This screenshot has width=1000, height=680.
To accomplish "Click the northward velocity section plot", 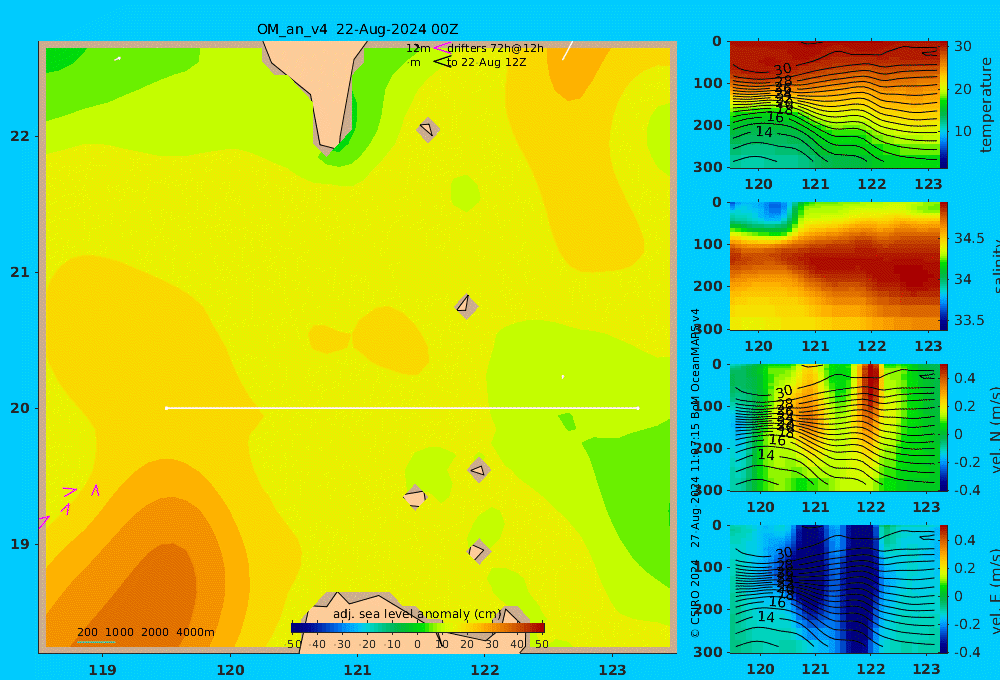I will (834, 427).
